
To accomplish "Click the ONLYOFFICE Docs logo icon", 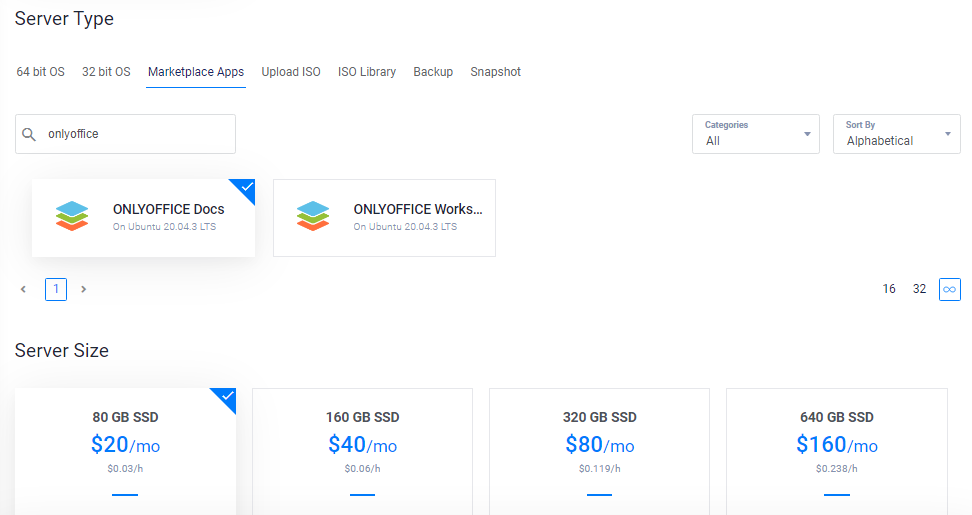I will (x=72, y=216).
